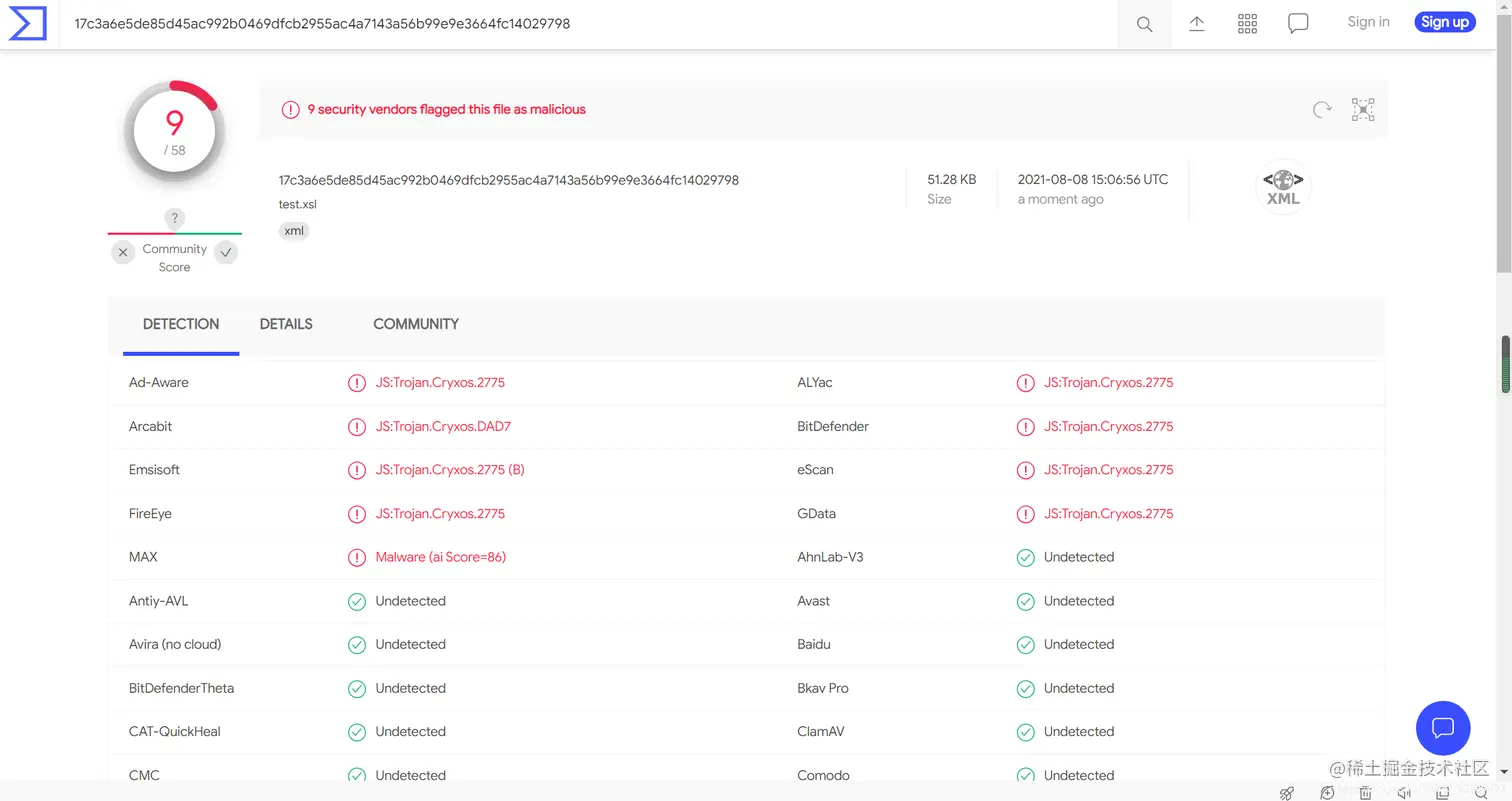The height and width of the screenshot is (801, 1512).
Task: Click the hash search input field
Action: pos(590,24)
